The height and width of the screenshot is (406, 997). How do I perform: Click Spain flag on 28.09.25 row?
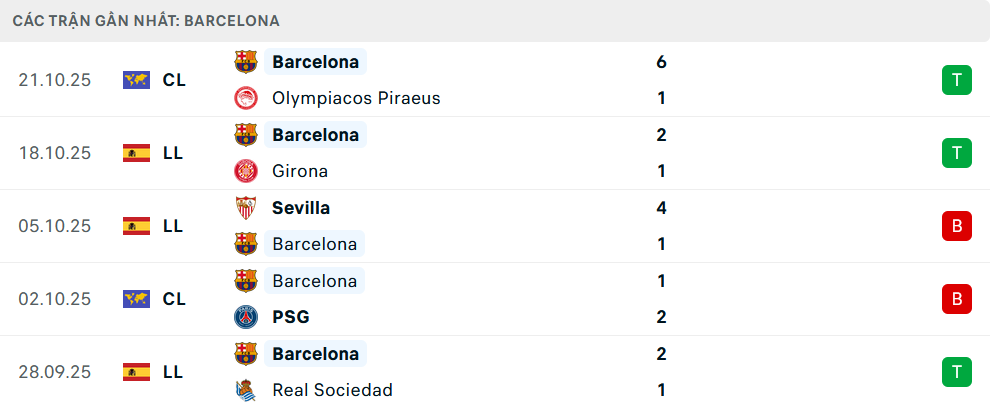tap(136, 372)
